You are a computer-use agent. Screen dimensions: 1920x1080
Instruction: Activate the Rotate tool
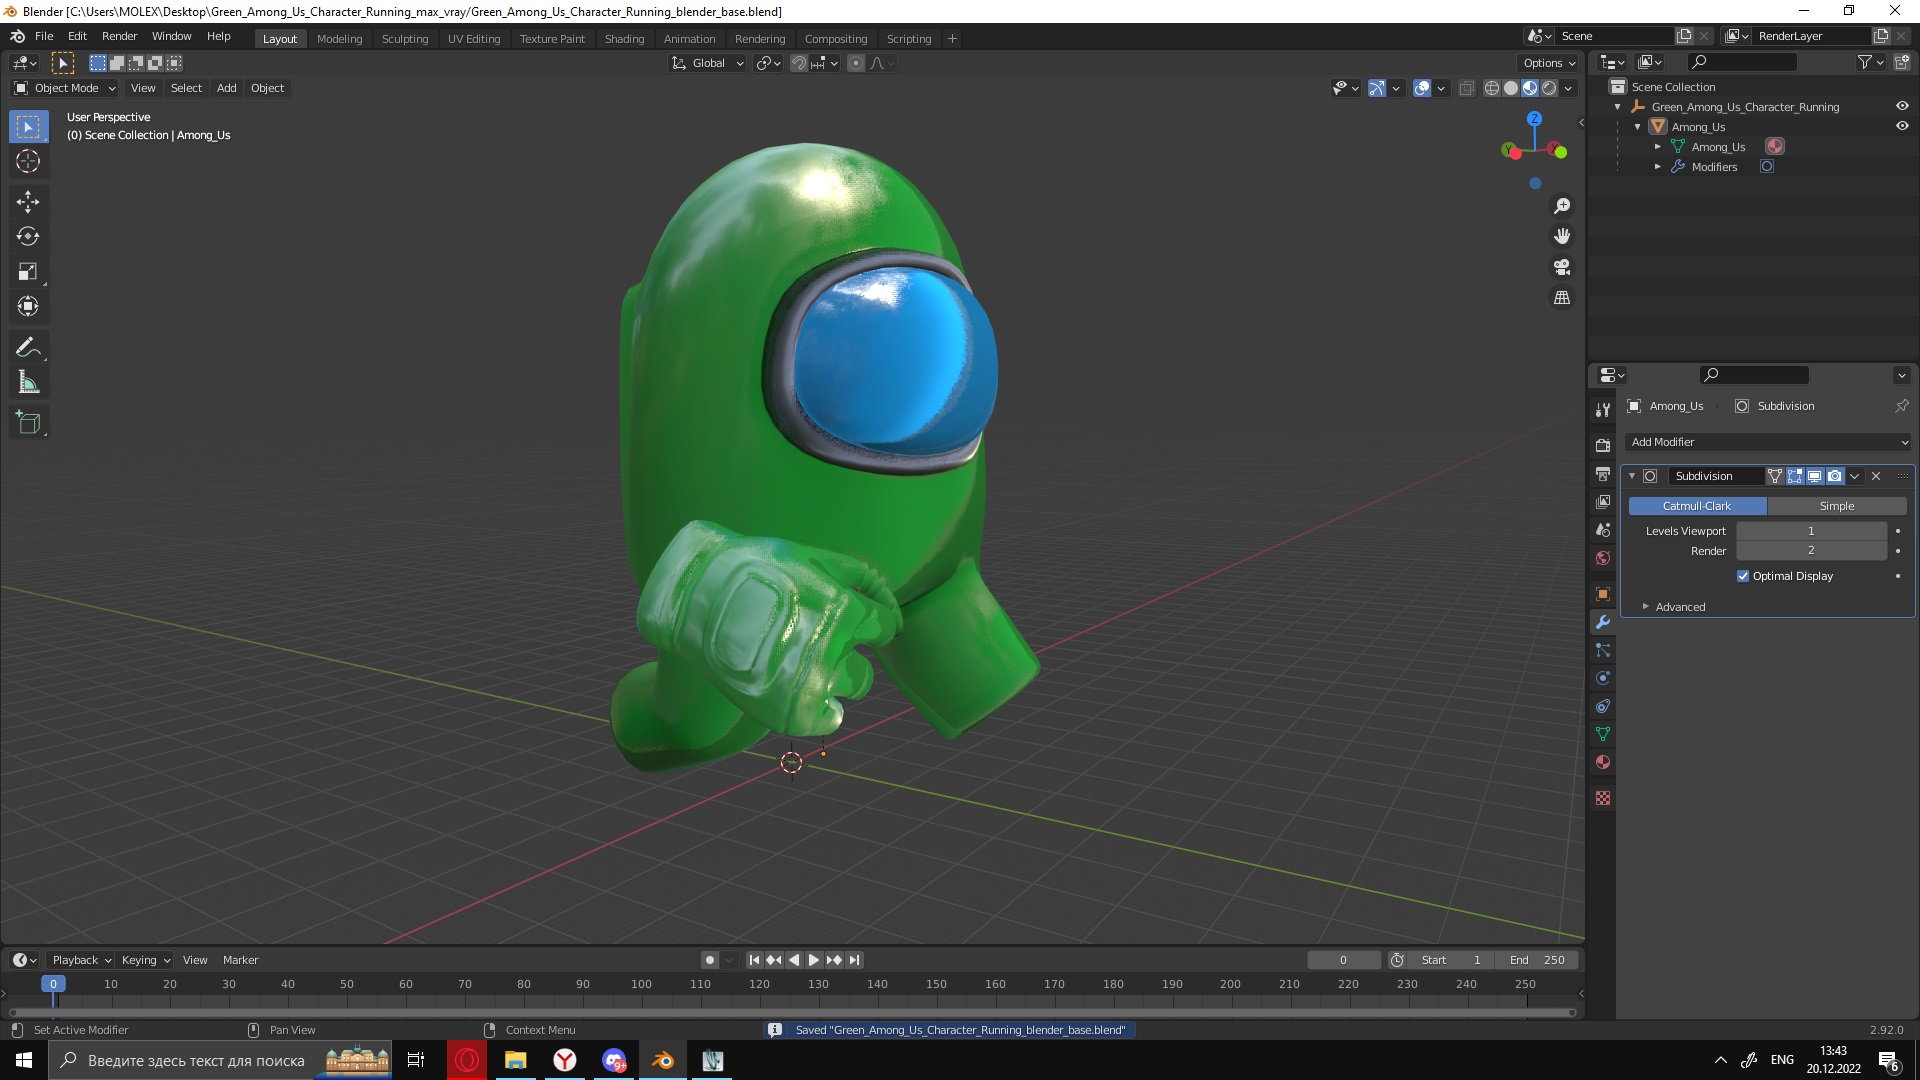(28, 237)
